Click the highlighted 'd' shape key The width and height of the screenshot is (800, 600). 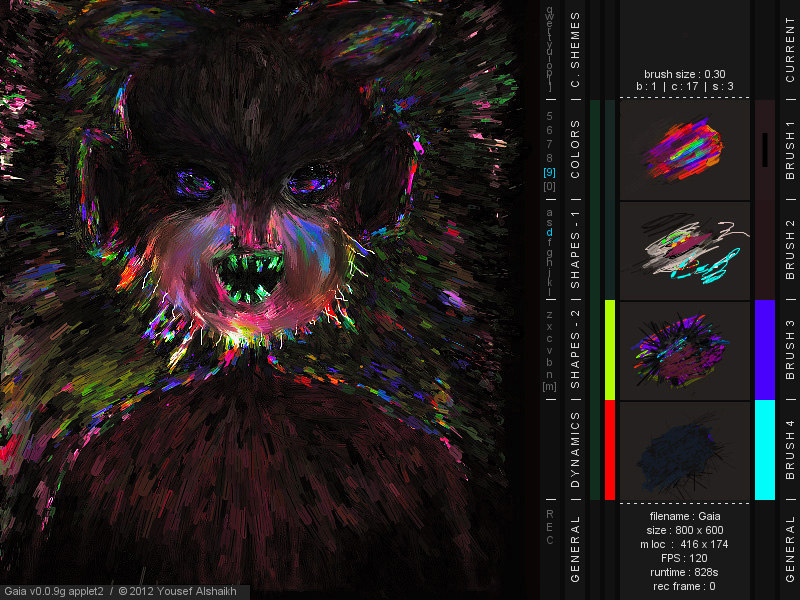(x=549, y=232)
